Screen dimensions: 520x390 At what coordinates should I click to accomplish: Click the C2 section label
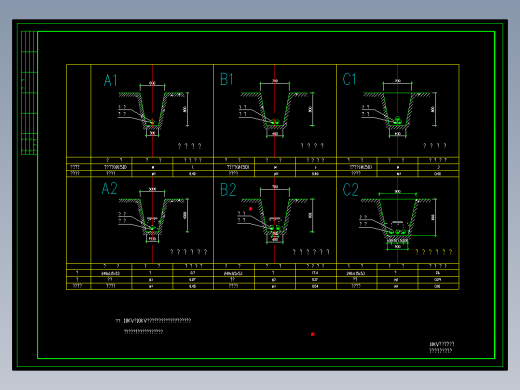coord(350,190)
